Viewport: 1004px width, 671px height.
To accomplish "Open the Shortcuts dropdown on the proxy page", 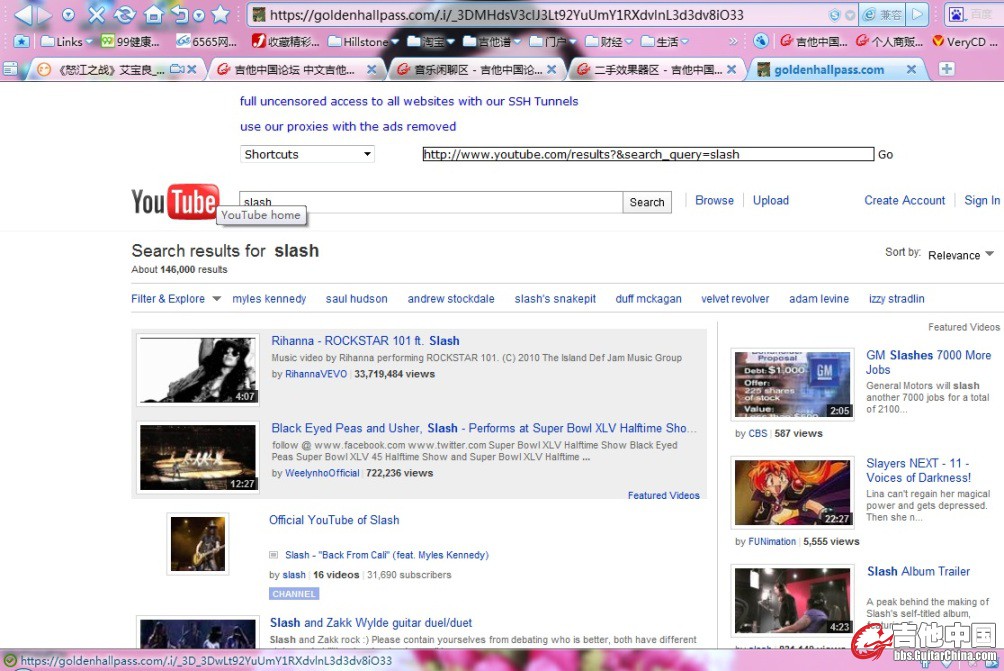I will (307, 154).
